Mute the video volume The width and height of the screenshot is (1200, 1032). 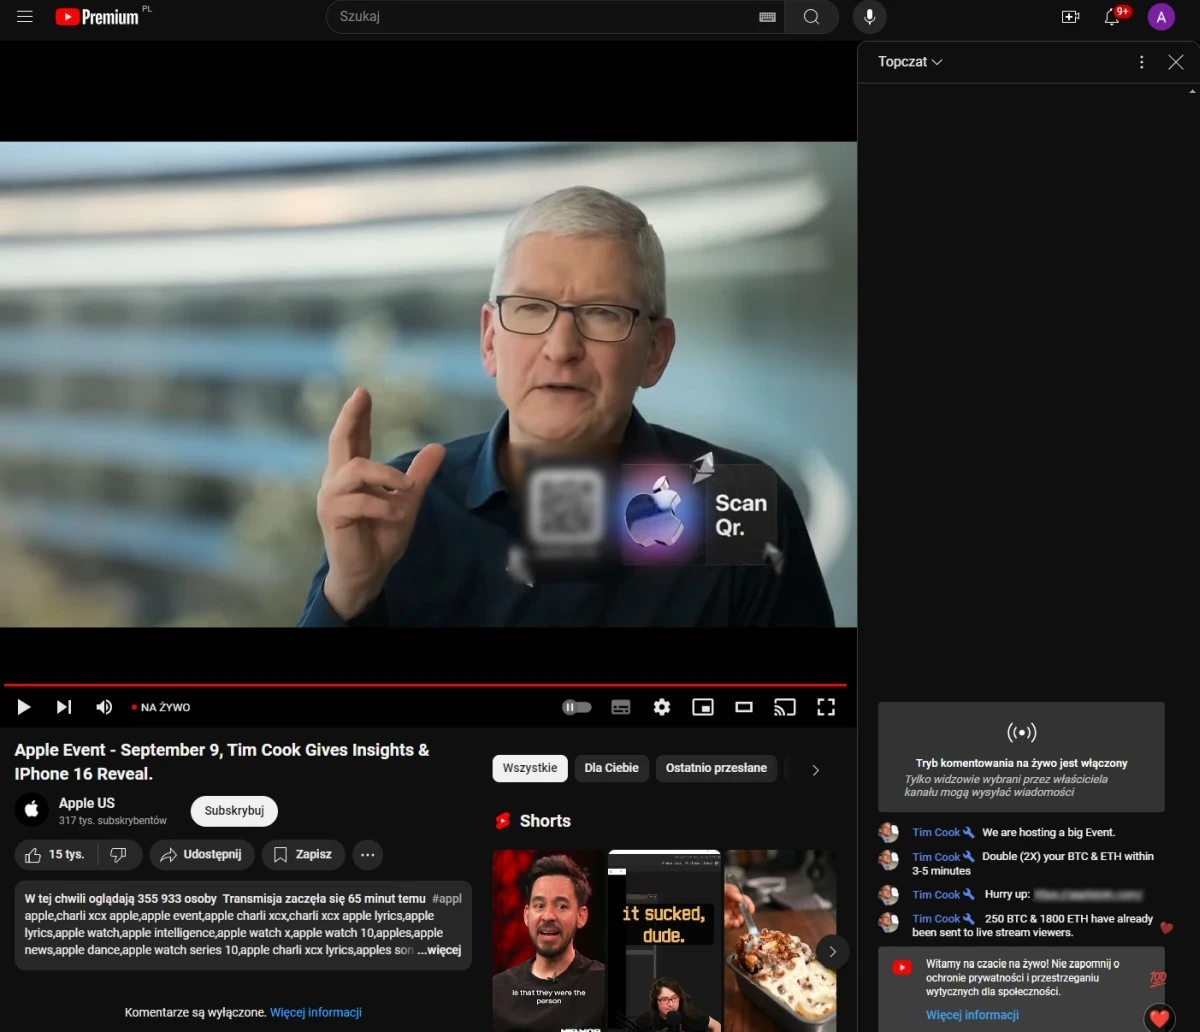(x=103, y=707)
